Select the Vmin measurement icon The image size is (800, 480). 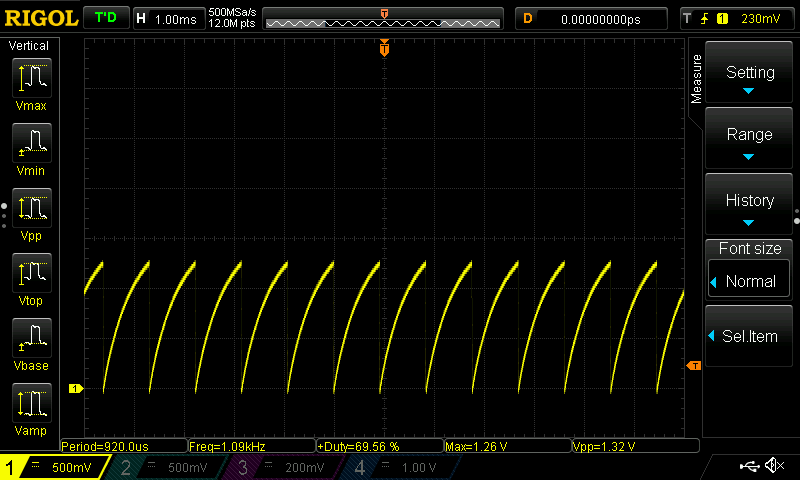(x=32, y=143)
